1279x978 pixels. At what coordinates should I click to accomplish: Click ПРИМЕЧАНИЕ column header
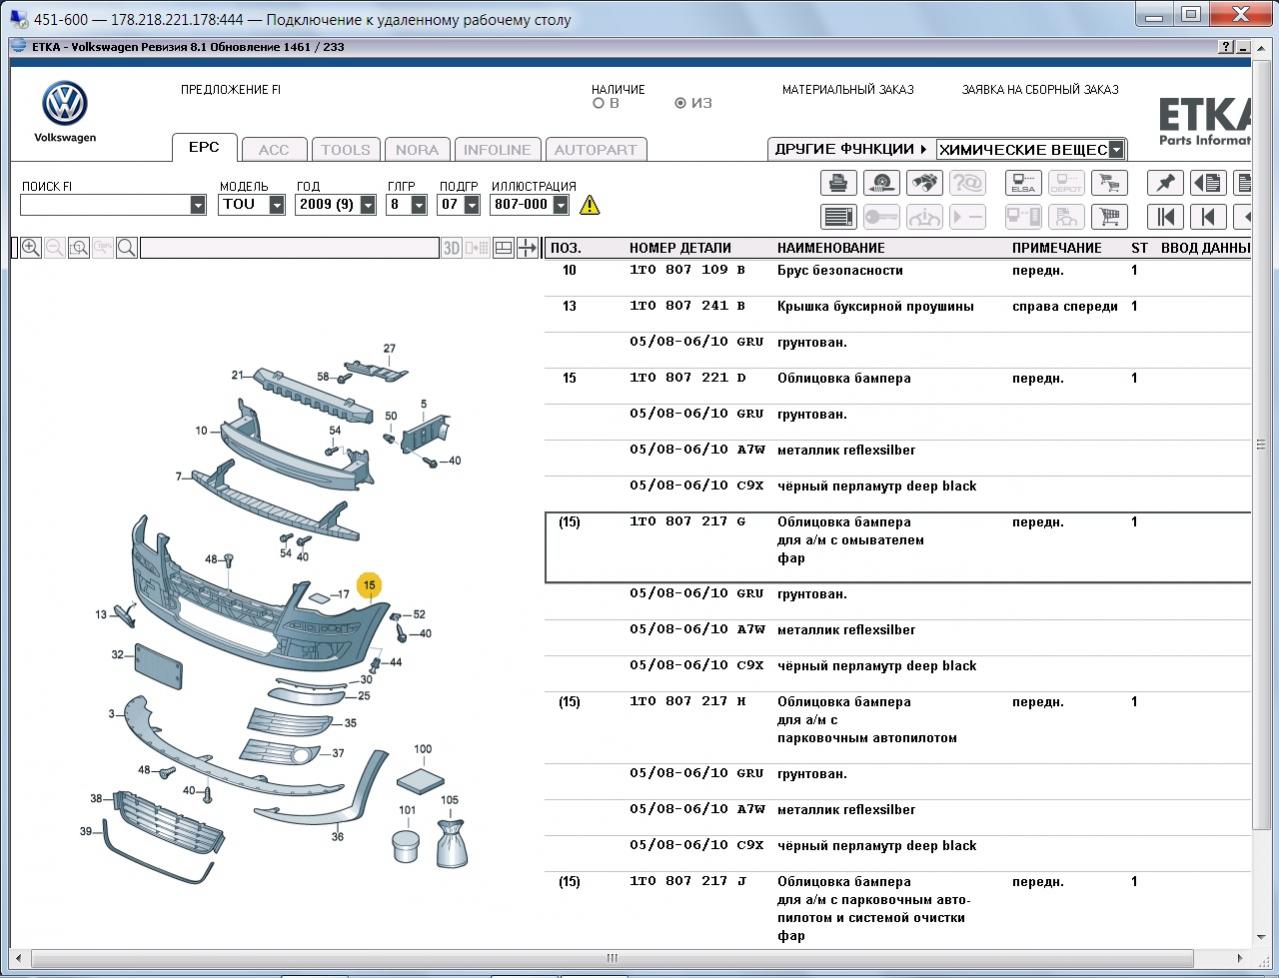(1056, 248)
